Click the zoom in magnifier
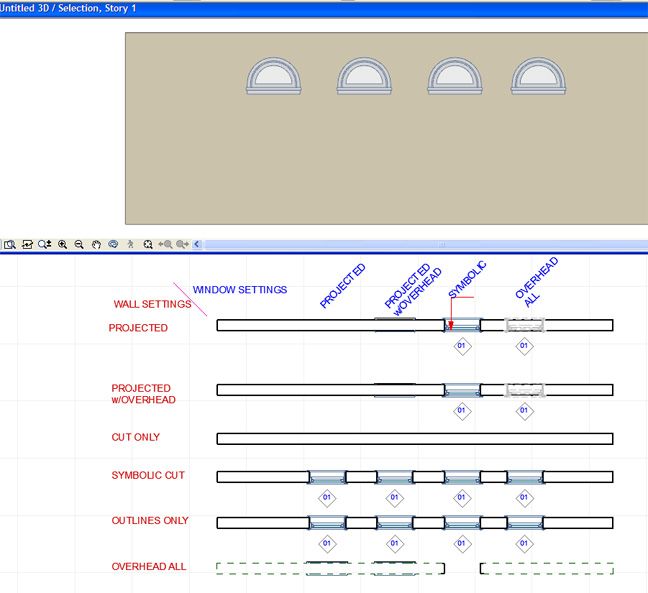This screenshot has height=593, width=648. tap(62, 244)
